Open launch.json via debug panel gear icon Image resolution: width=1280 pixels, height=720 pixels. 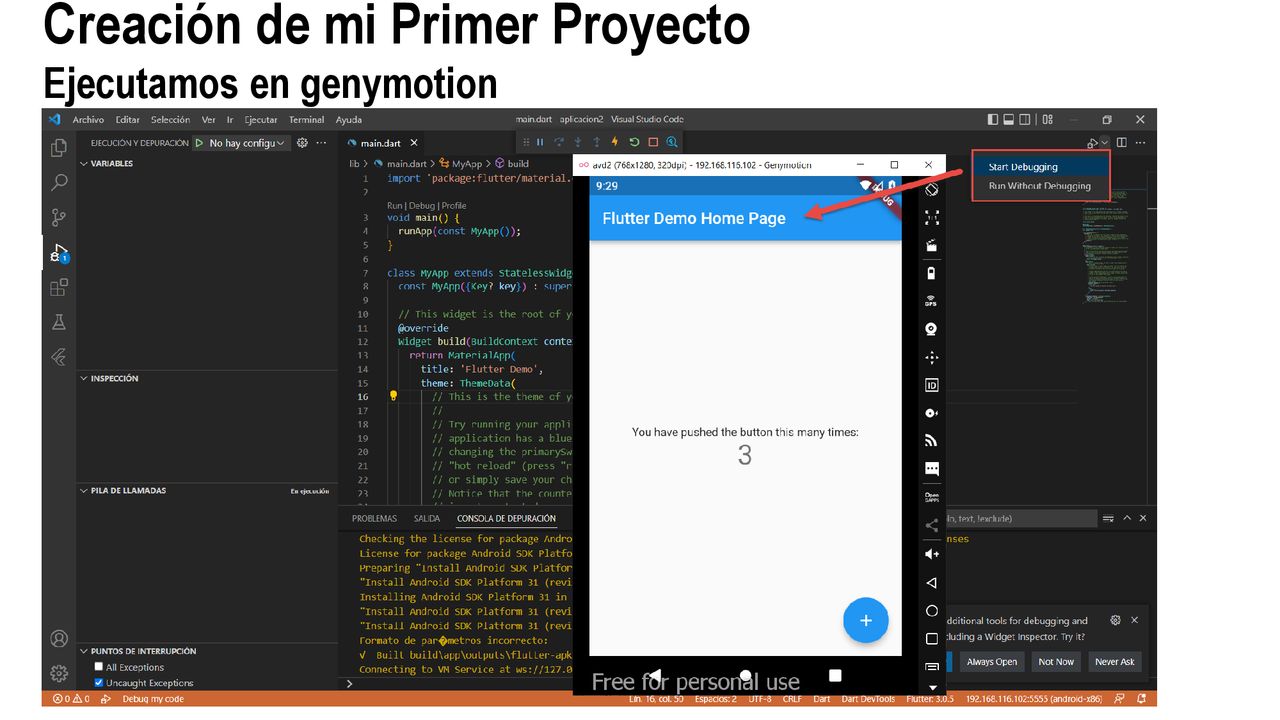(302, 143)
